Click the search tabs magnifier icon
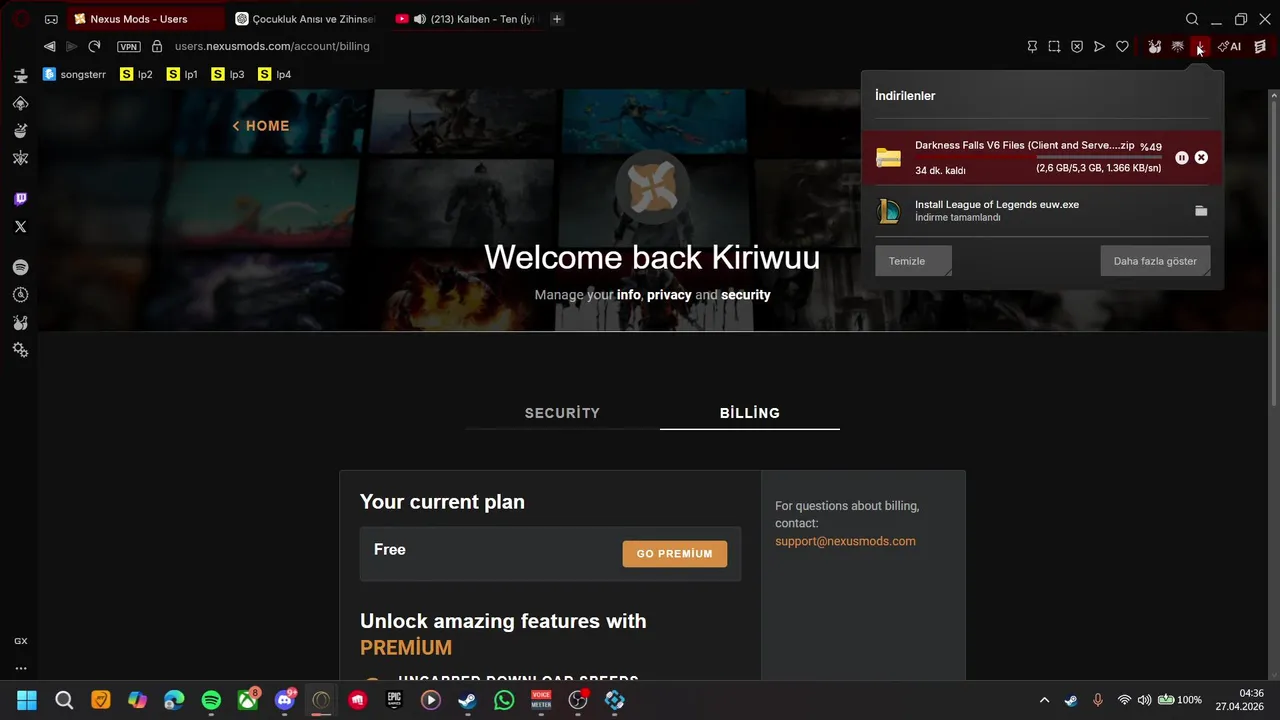This screenshot has height=720, width=1280. click(x=1192, y=19)
